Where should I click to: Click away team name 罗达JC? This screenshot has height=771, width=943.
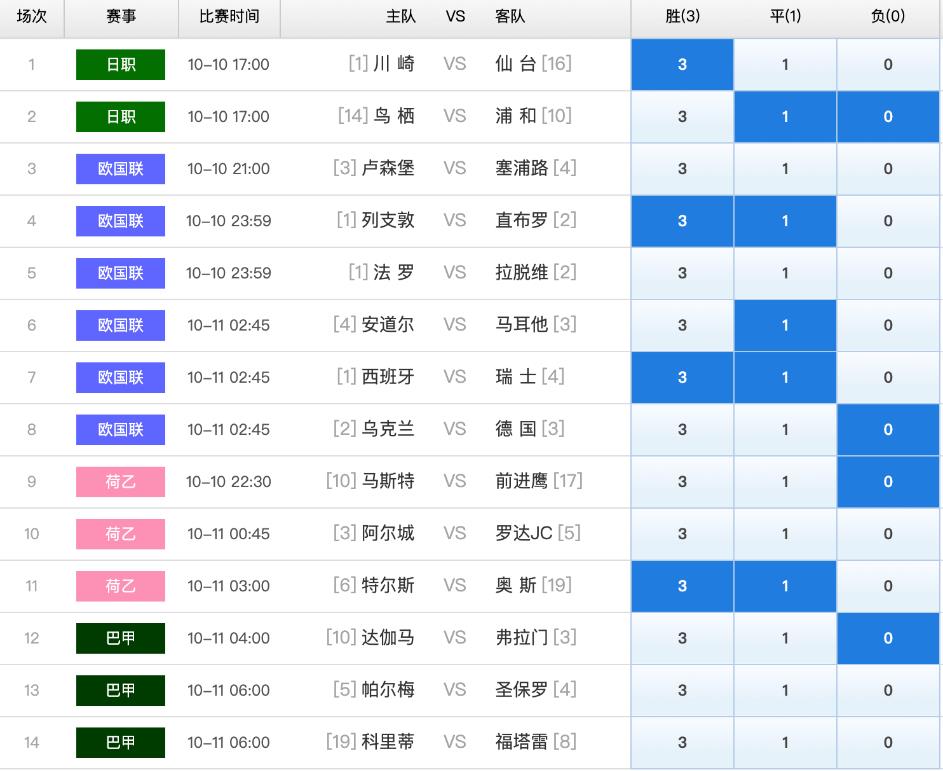tap(524, 533)
